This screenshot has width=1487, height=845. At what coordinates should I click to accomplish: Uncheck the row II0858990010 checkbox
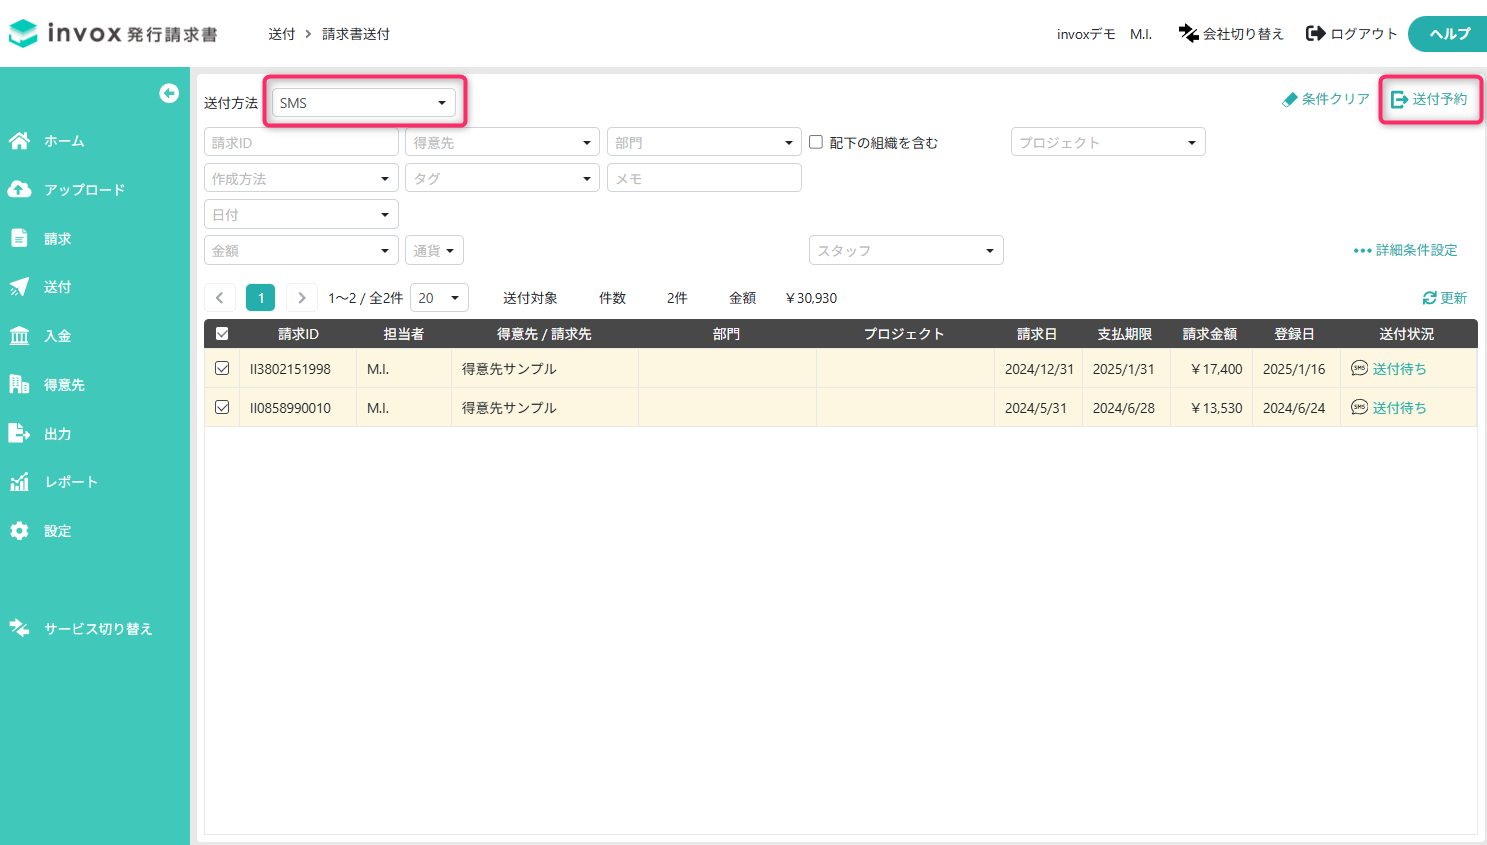[222, 407]
